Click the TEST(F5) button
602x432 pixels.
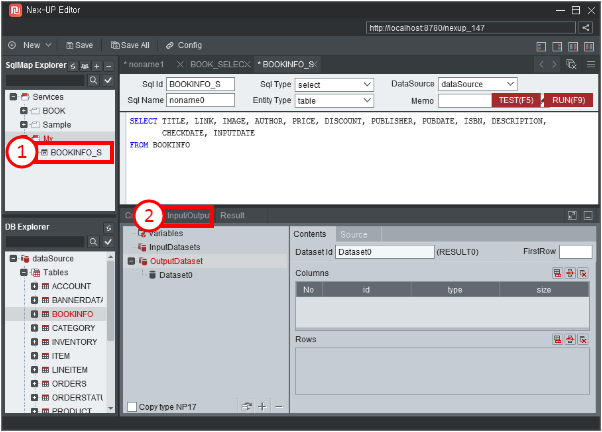(x=516, y=100)
